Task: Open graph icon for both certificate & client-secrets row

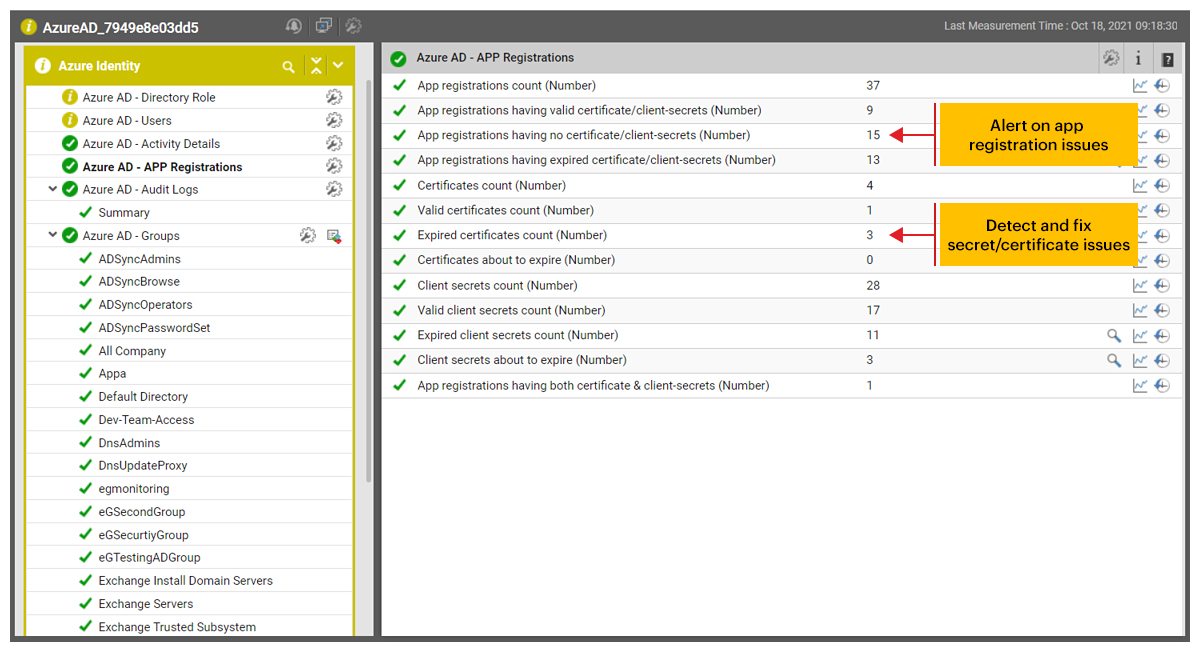Action: pos(1140,385)
